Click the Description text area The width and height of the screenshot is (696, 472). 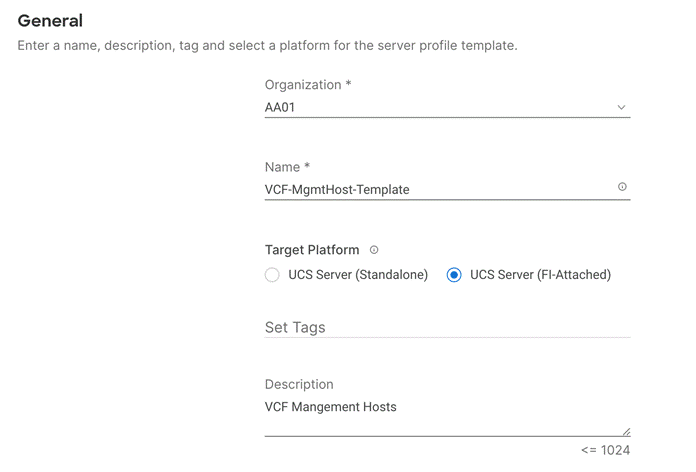pyautogui.click(x=447, y=418)
